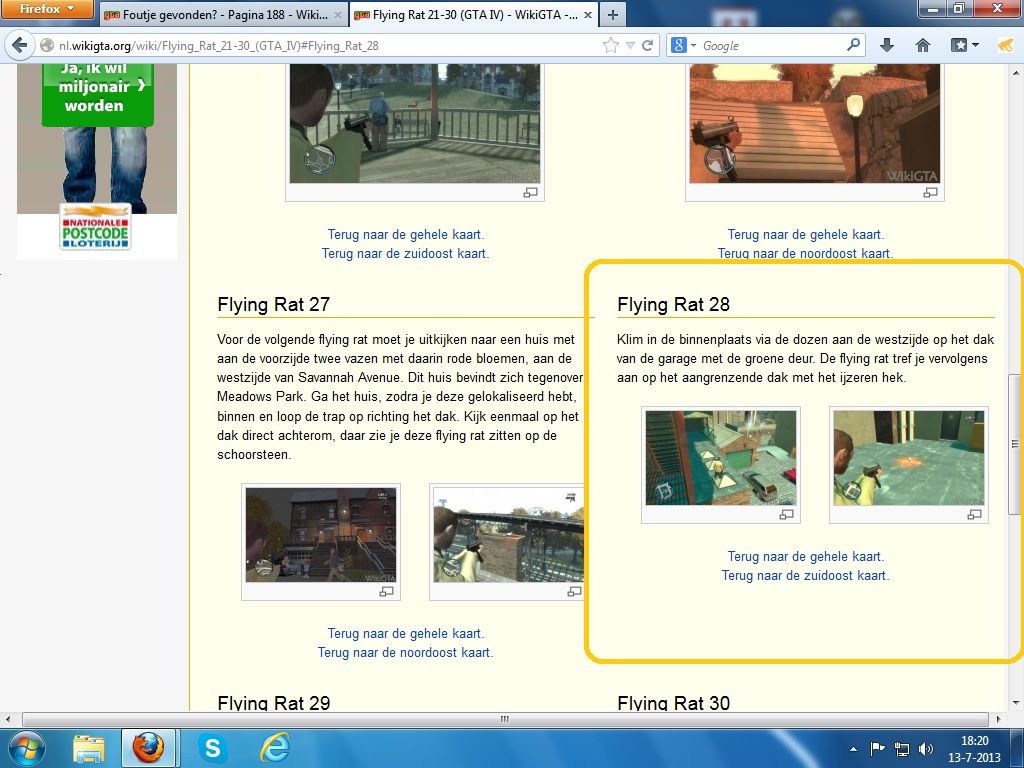
Task: Enlarge Flying Rat 27 house image icon
Action: pos(387,592)
